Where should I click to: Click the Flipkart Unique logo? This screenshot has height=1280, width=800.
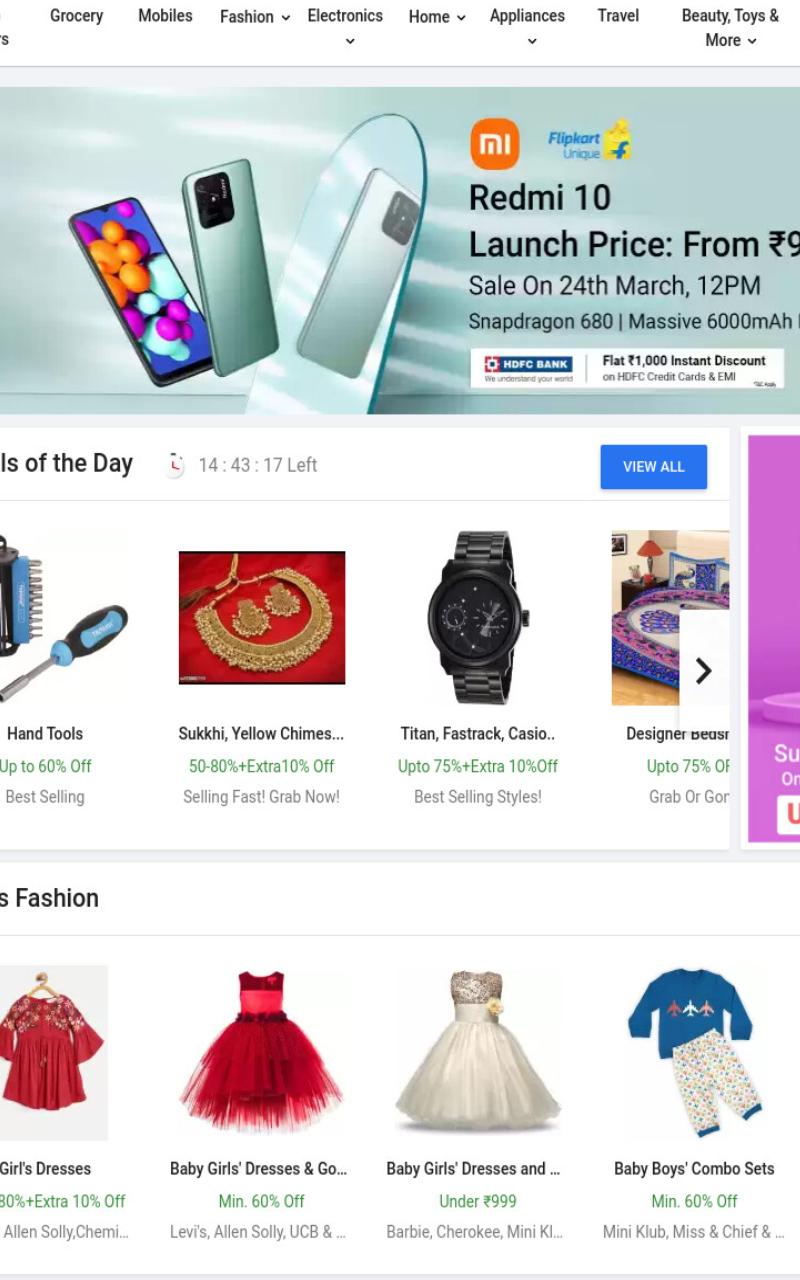pos(590,141)
